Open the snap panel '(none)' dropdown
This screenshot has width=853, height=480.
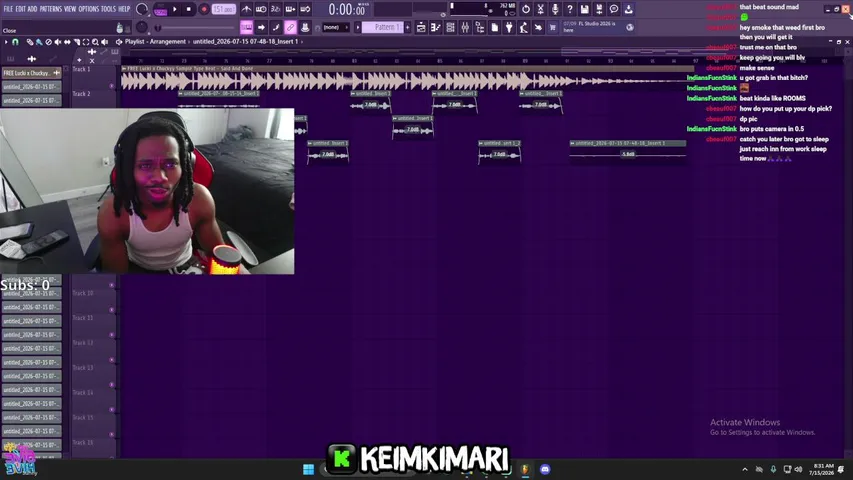(x=336, y=27)
